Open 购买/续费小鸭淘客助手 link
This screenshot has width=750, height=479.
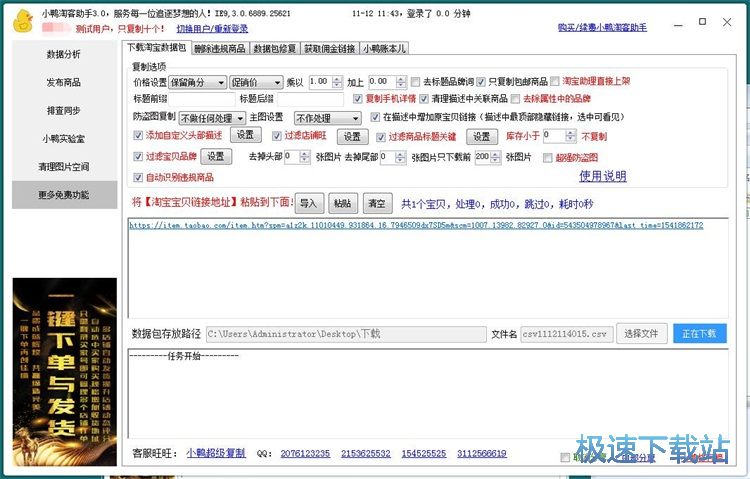click(603, 27)
